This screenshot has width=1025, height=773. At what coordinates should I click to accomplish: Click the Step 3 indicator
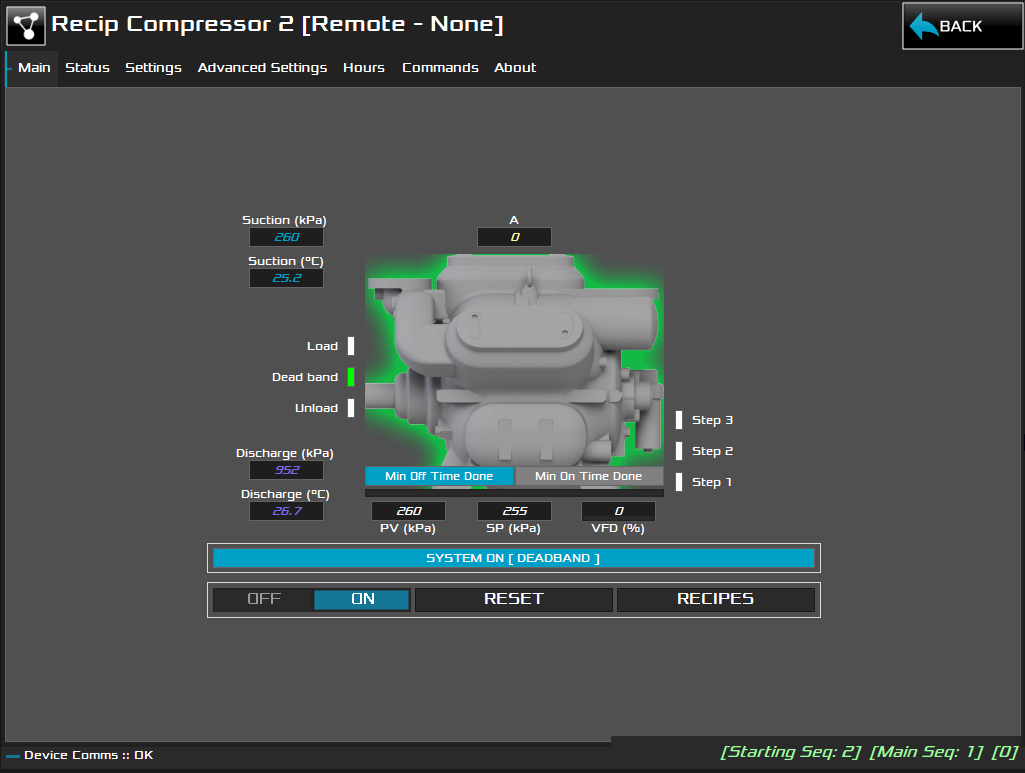pos(679,420)
